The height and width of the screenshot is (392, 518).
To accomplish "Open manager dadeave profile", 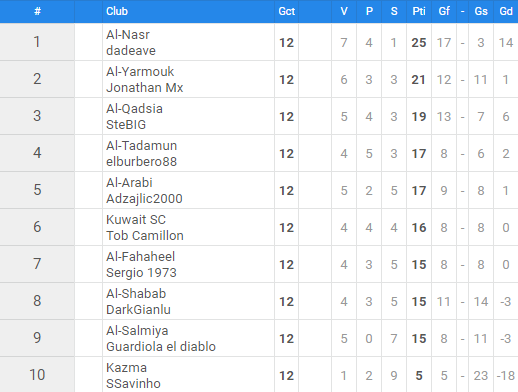I will (131, 51).
